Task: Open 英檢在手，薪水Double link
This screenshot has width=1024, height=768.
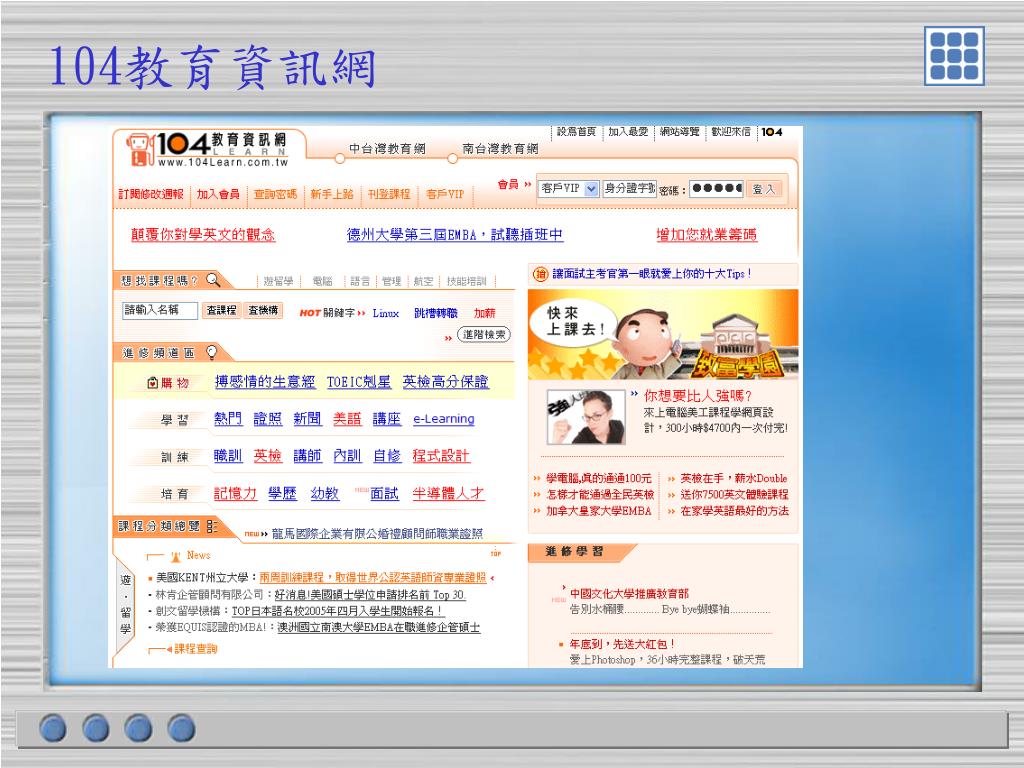Action: point(733,479)
